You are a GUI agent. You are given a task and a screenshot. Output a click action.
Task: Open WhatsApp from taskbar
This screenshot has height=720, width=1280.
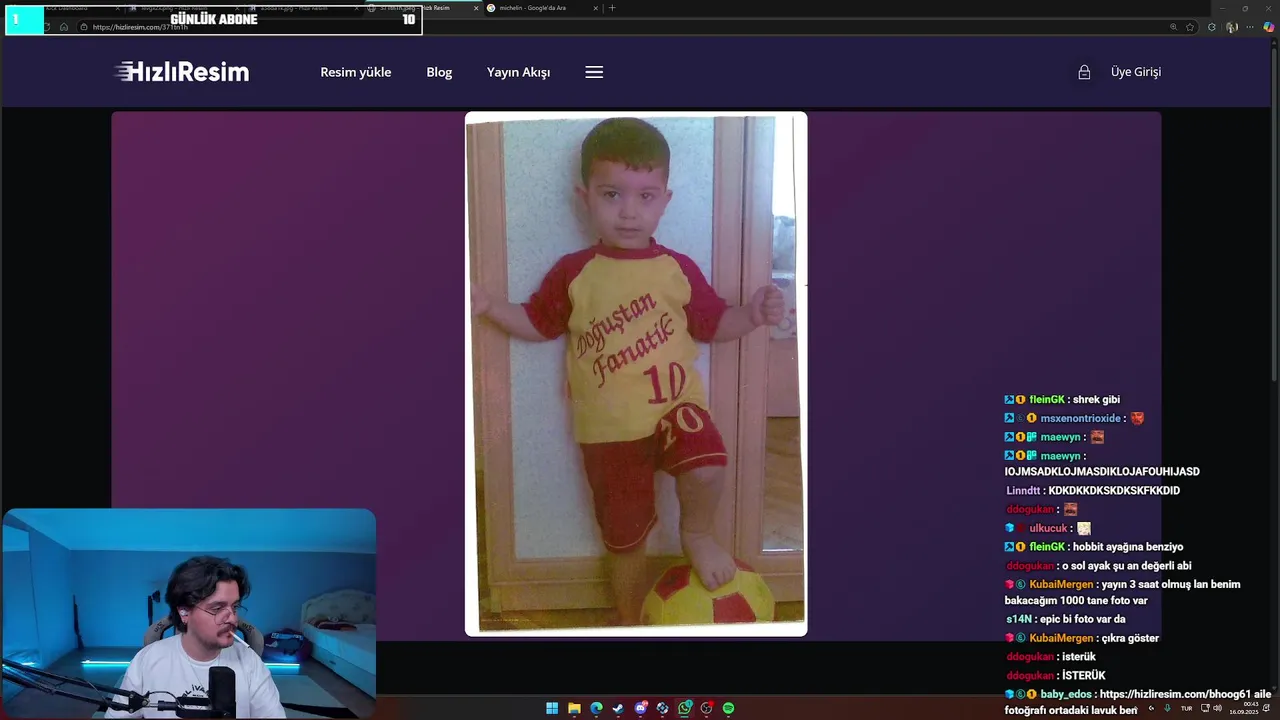coord(684,708)
